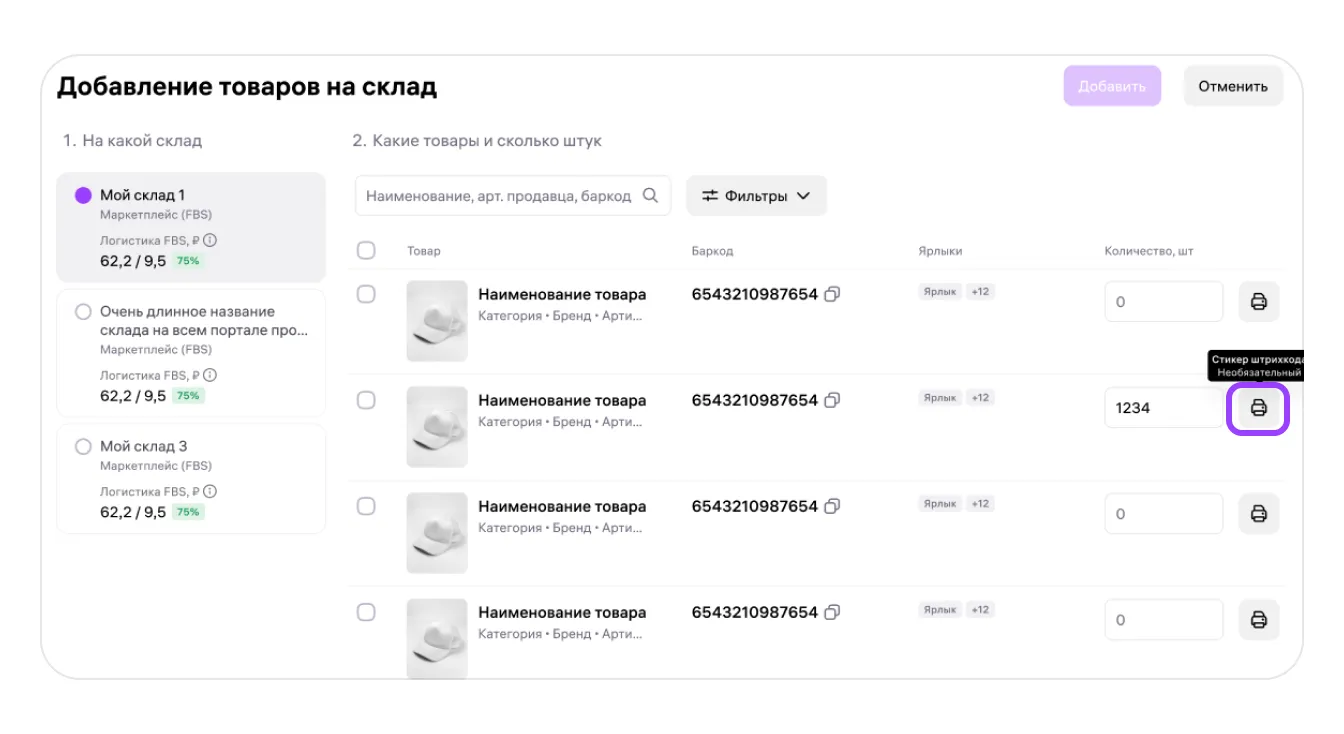Copy the barcode in the first product row
The width and height of the screenshot is (1344, 734).
point(832,295)
